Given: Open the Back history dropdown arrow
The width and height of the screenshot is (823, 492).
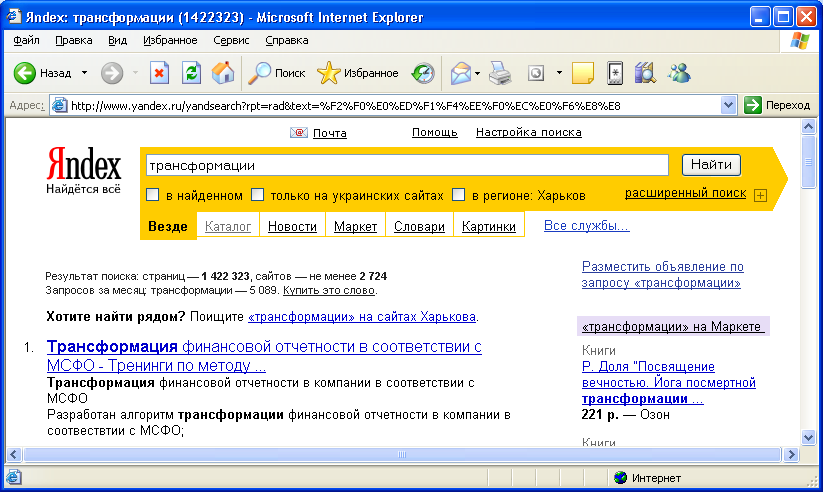Looking at the screenshot, I should click(84, 73).
